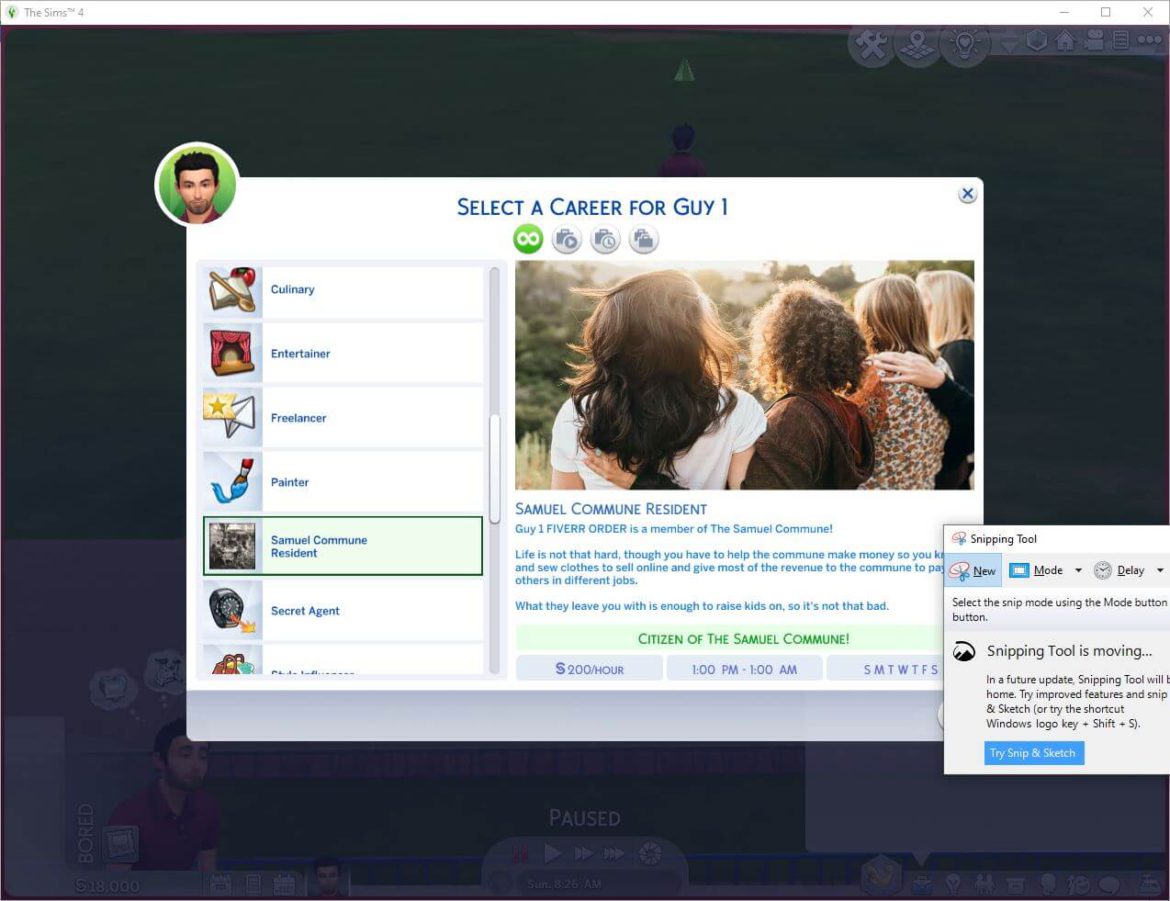The image size is (1170, 901).
Task: Expand the more options ellipsis menu
Action: (x=1148, y=41)
